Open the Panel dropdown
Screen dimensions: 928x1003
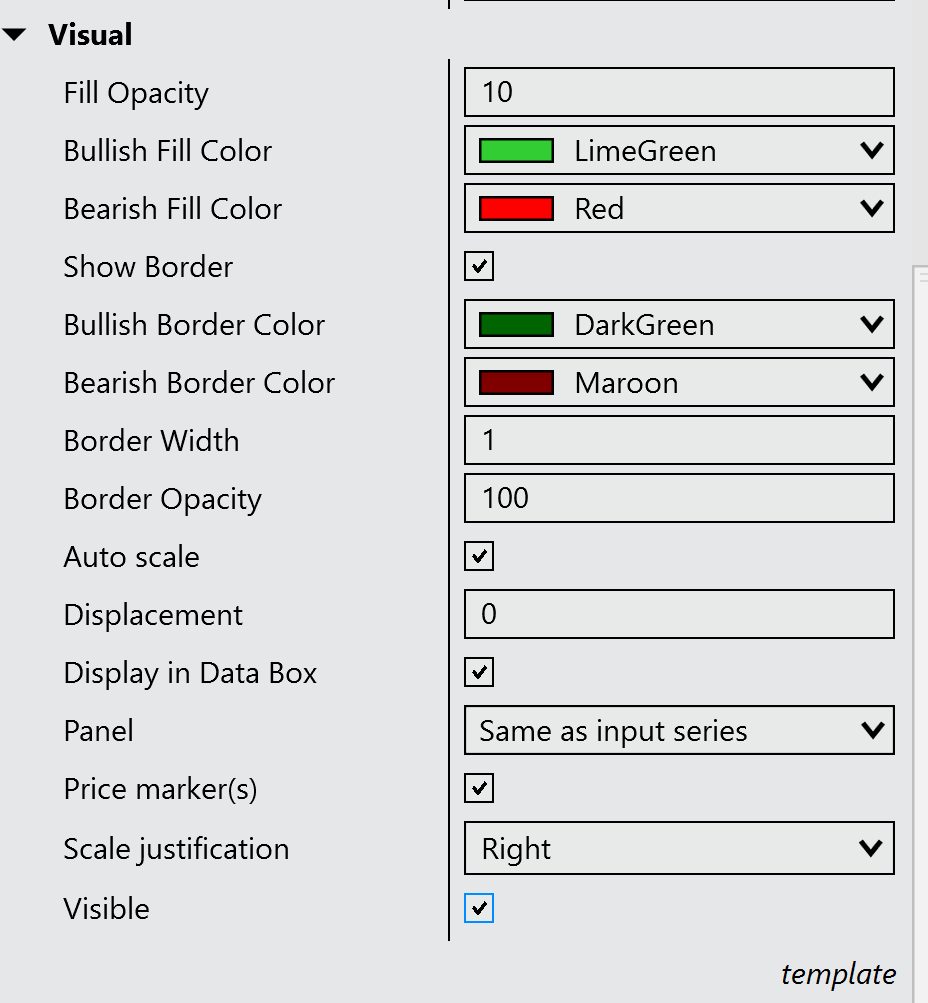pos(679,731)
